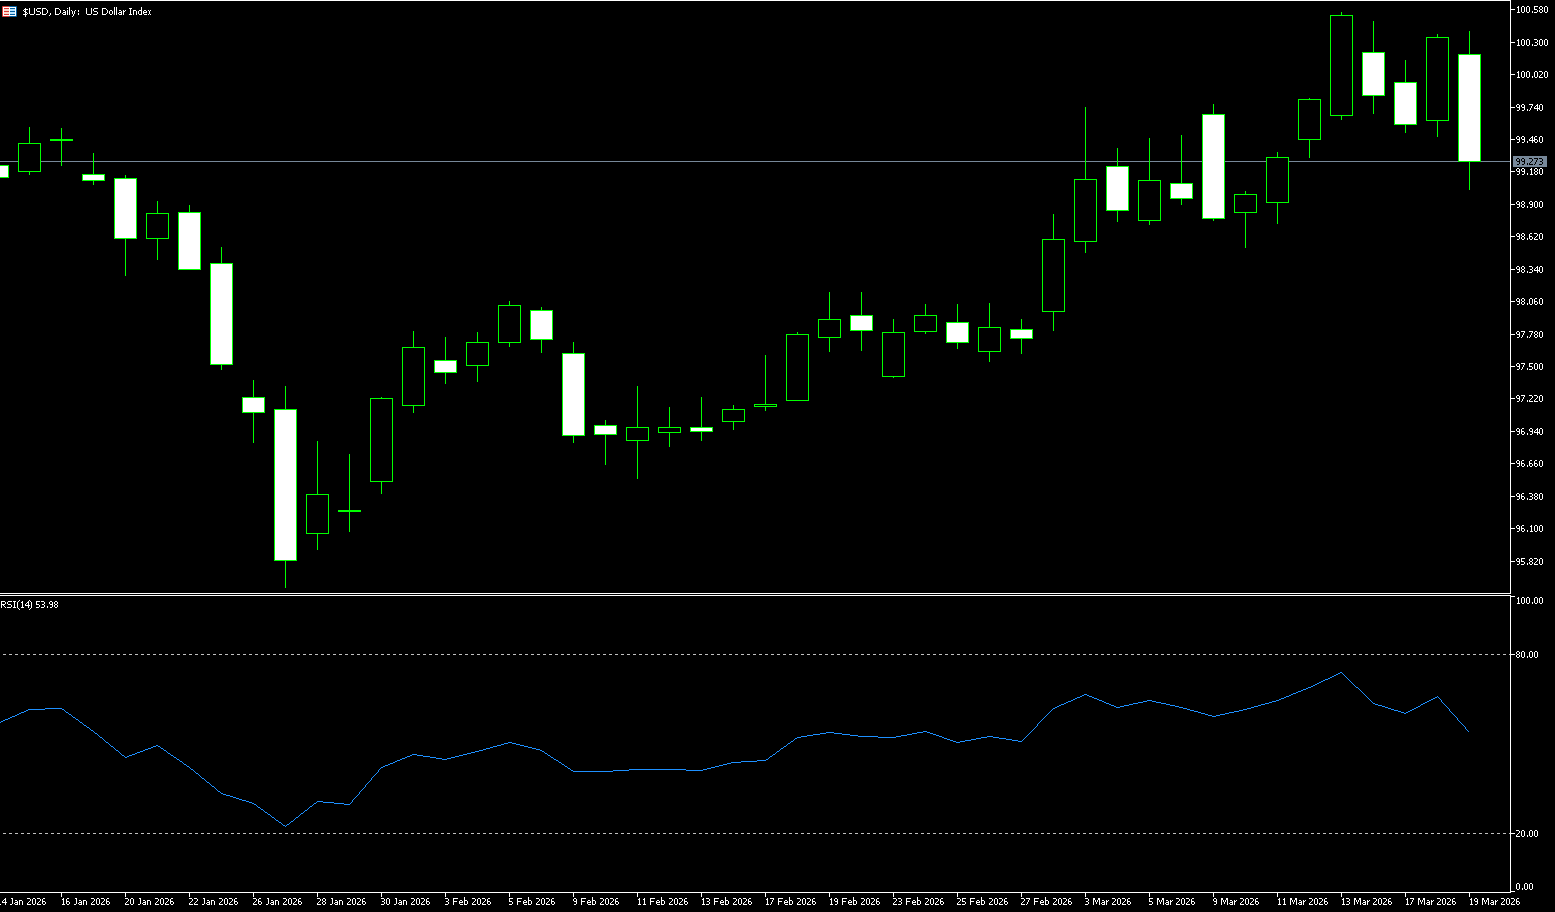This screenshot has width=1555, height=912.
Task: Click the 100.580 price scale label
Action: point(1531,10)
